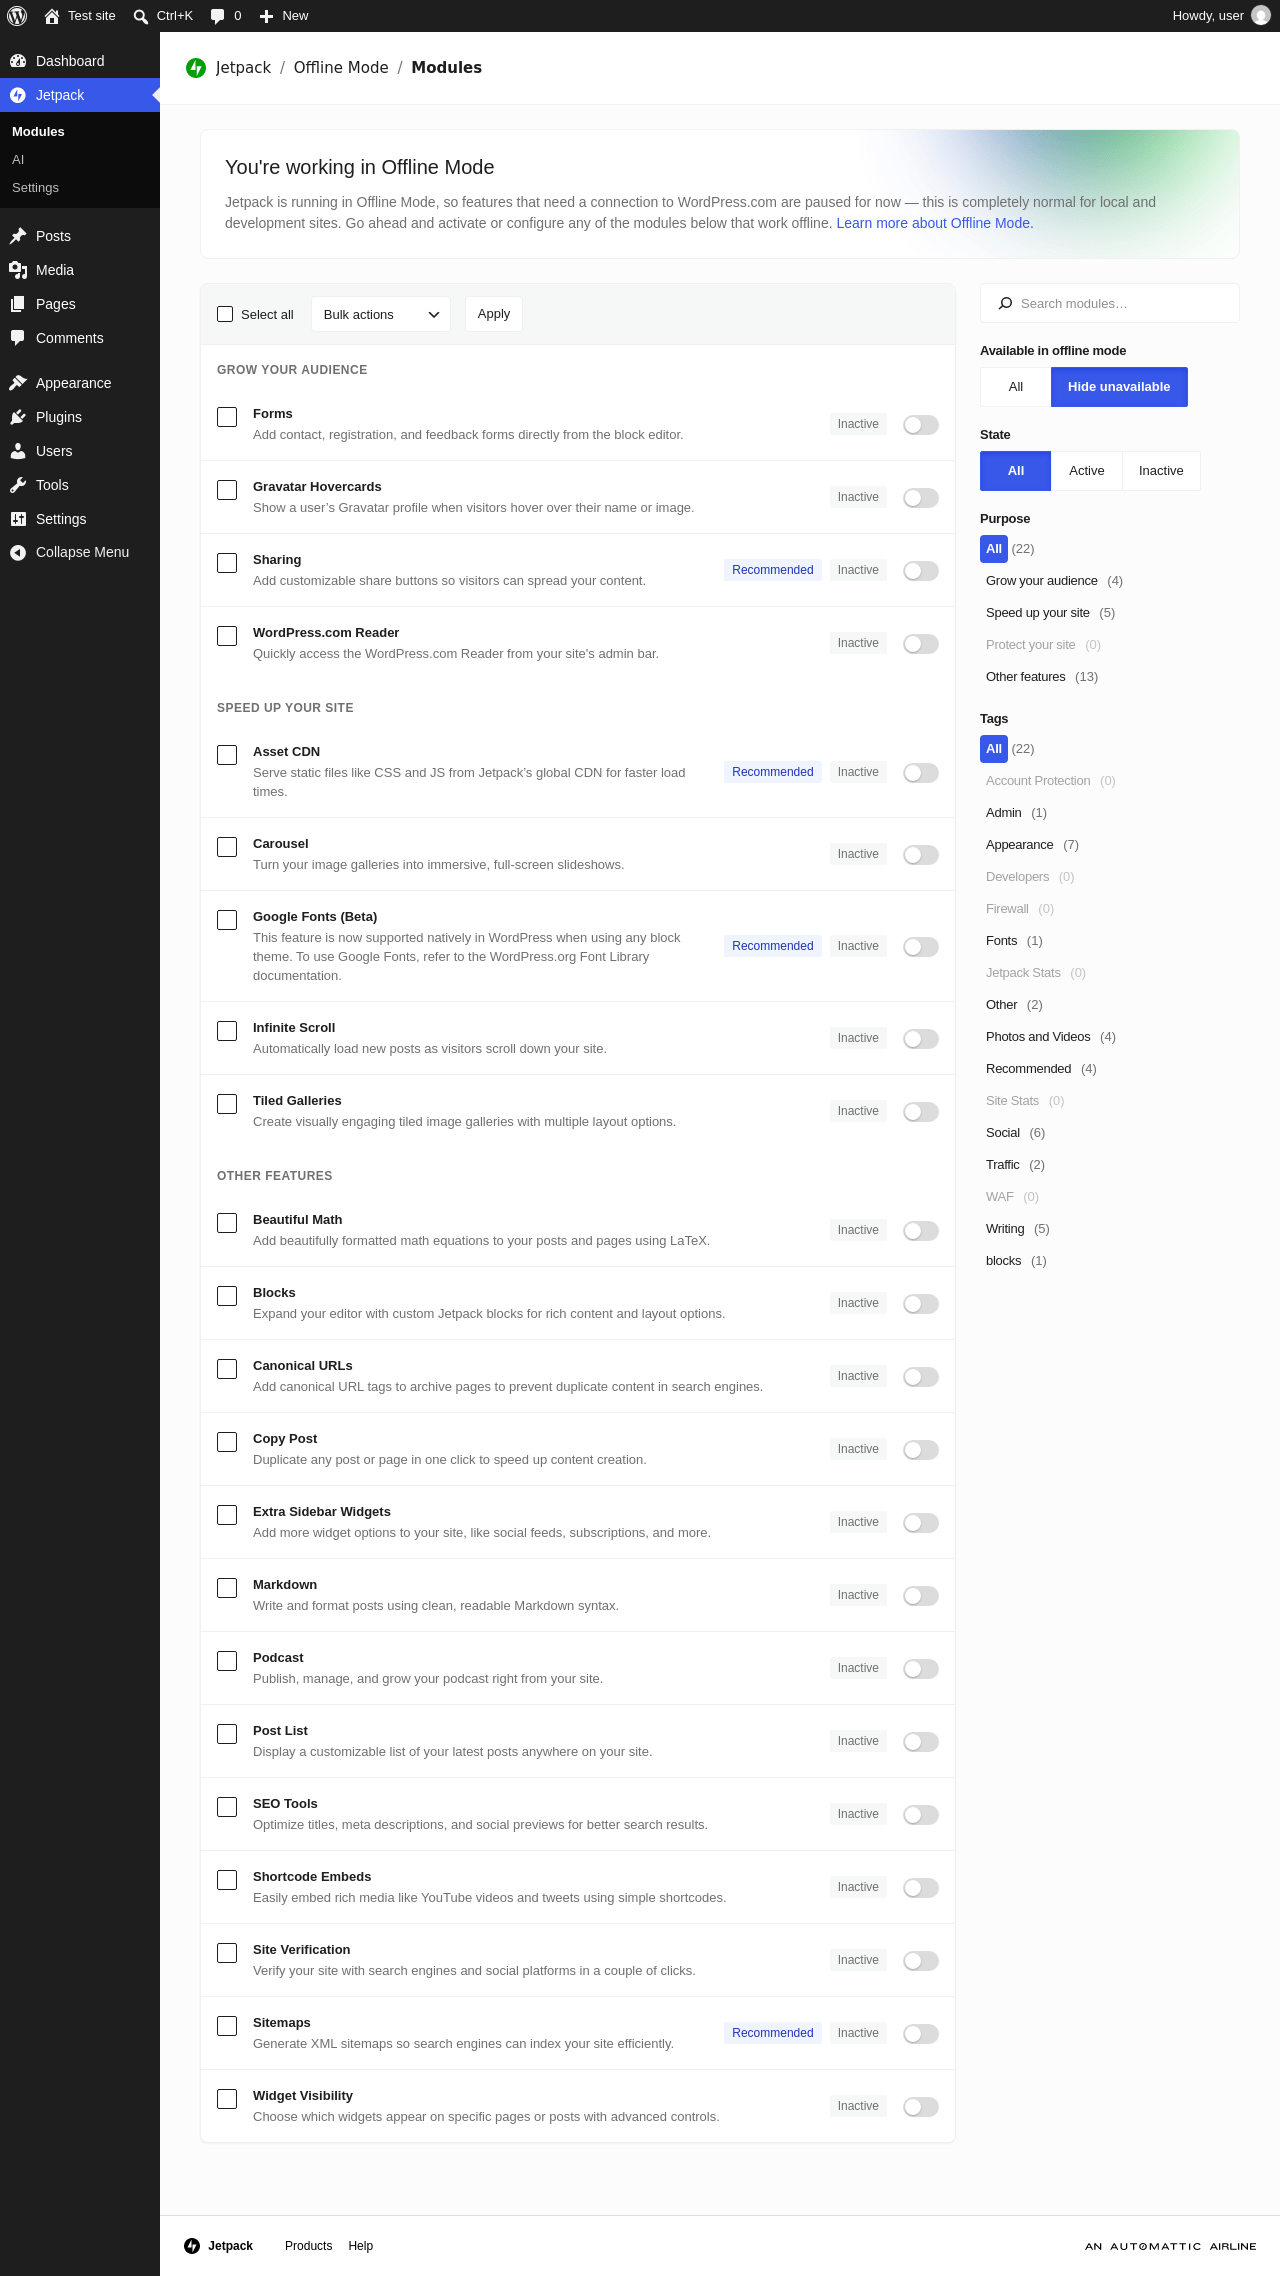Click the Users person icon
Viewport: 1280px width, 2276px height.
click(18, 451)
